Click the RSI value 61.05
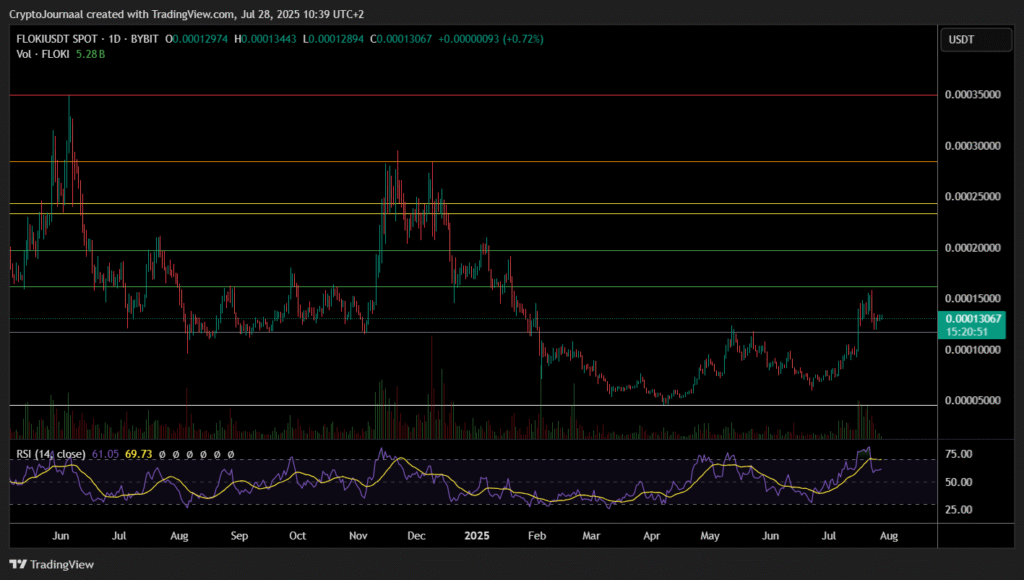This screenshot has height=580, width=1024. [x=105, y=454]
